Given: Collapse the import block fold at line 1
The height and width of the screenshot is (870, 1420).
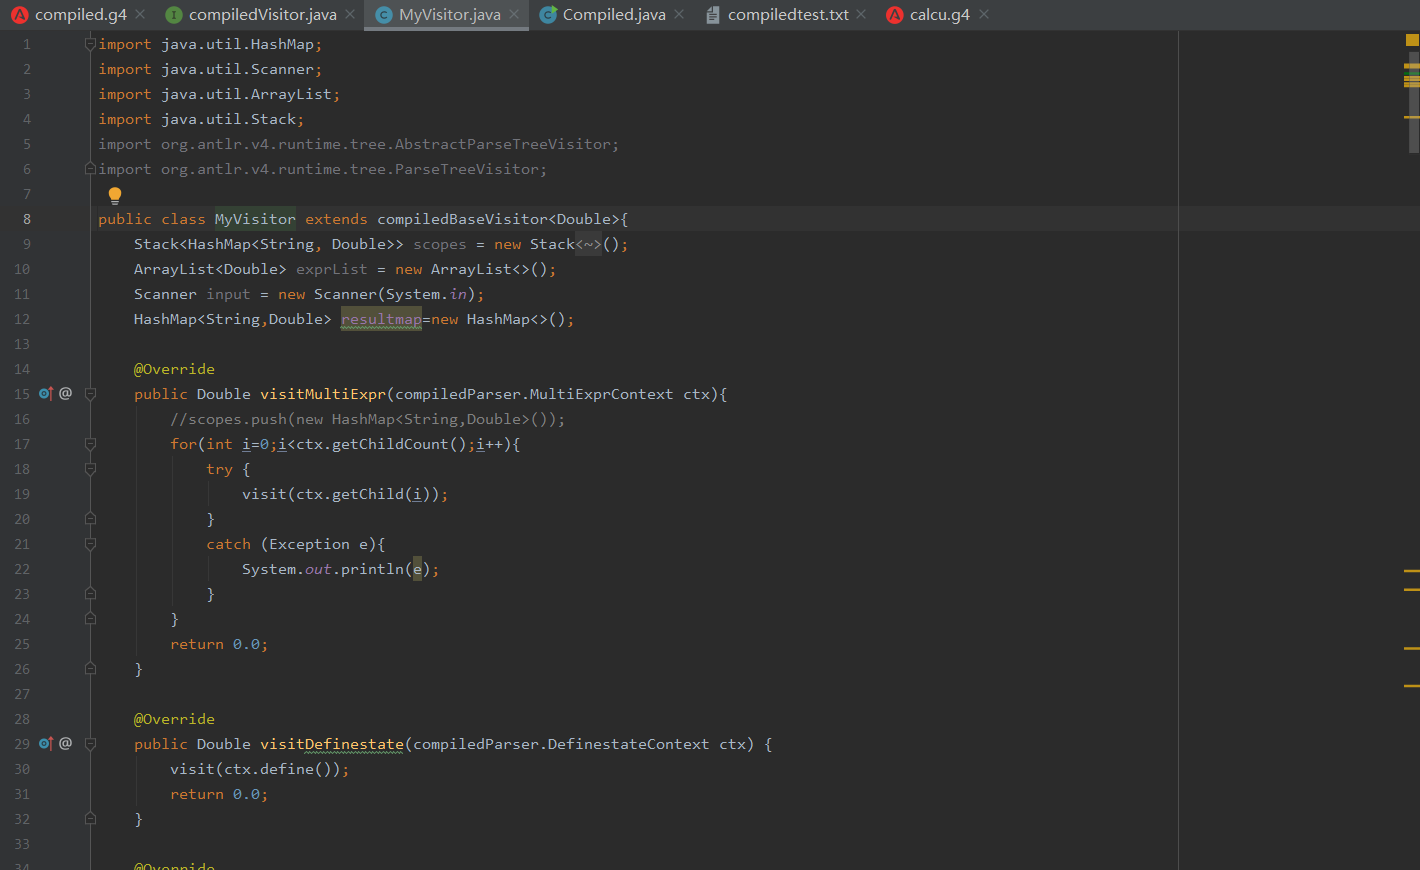Looking at the screenshot, I should point(90,44).
